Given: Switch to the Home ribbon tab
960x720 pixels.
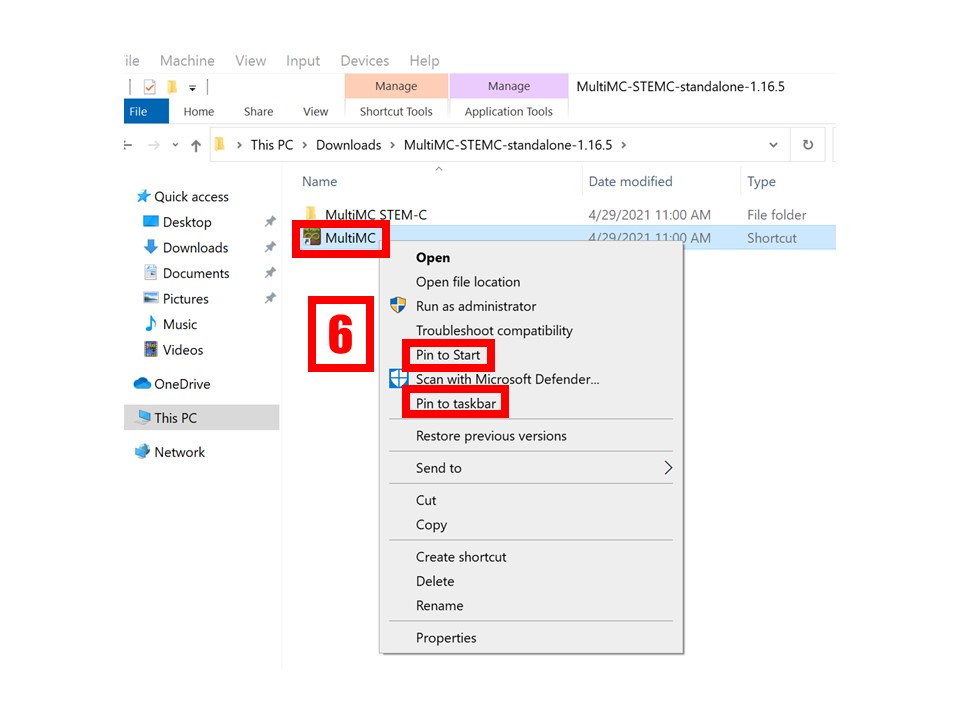Looking at the screenshot, I should (199, 111).
